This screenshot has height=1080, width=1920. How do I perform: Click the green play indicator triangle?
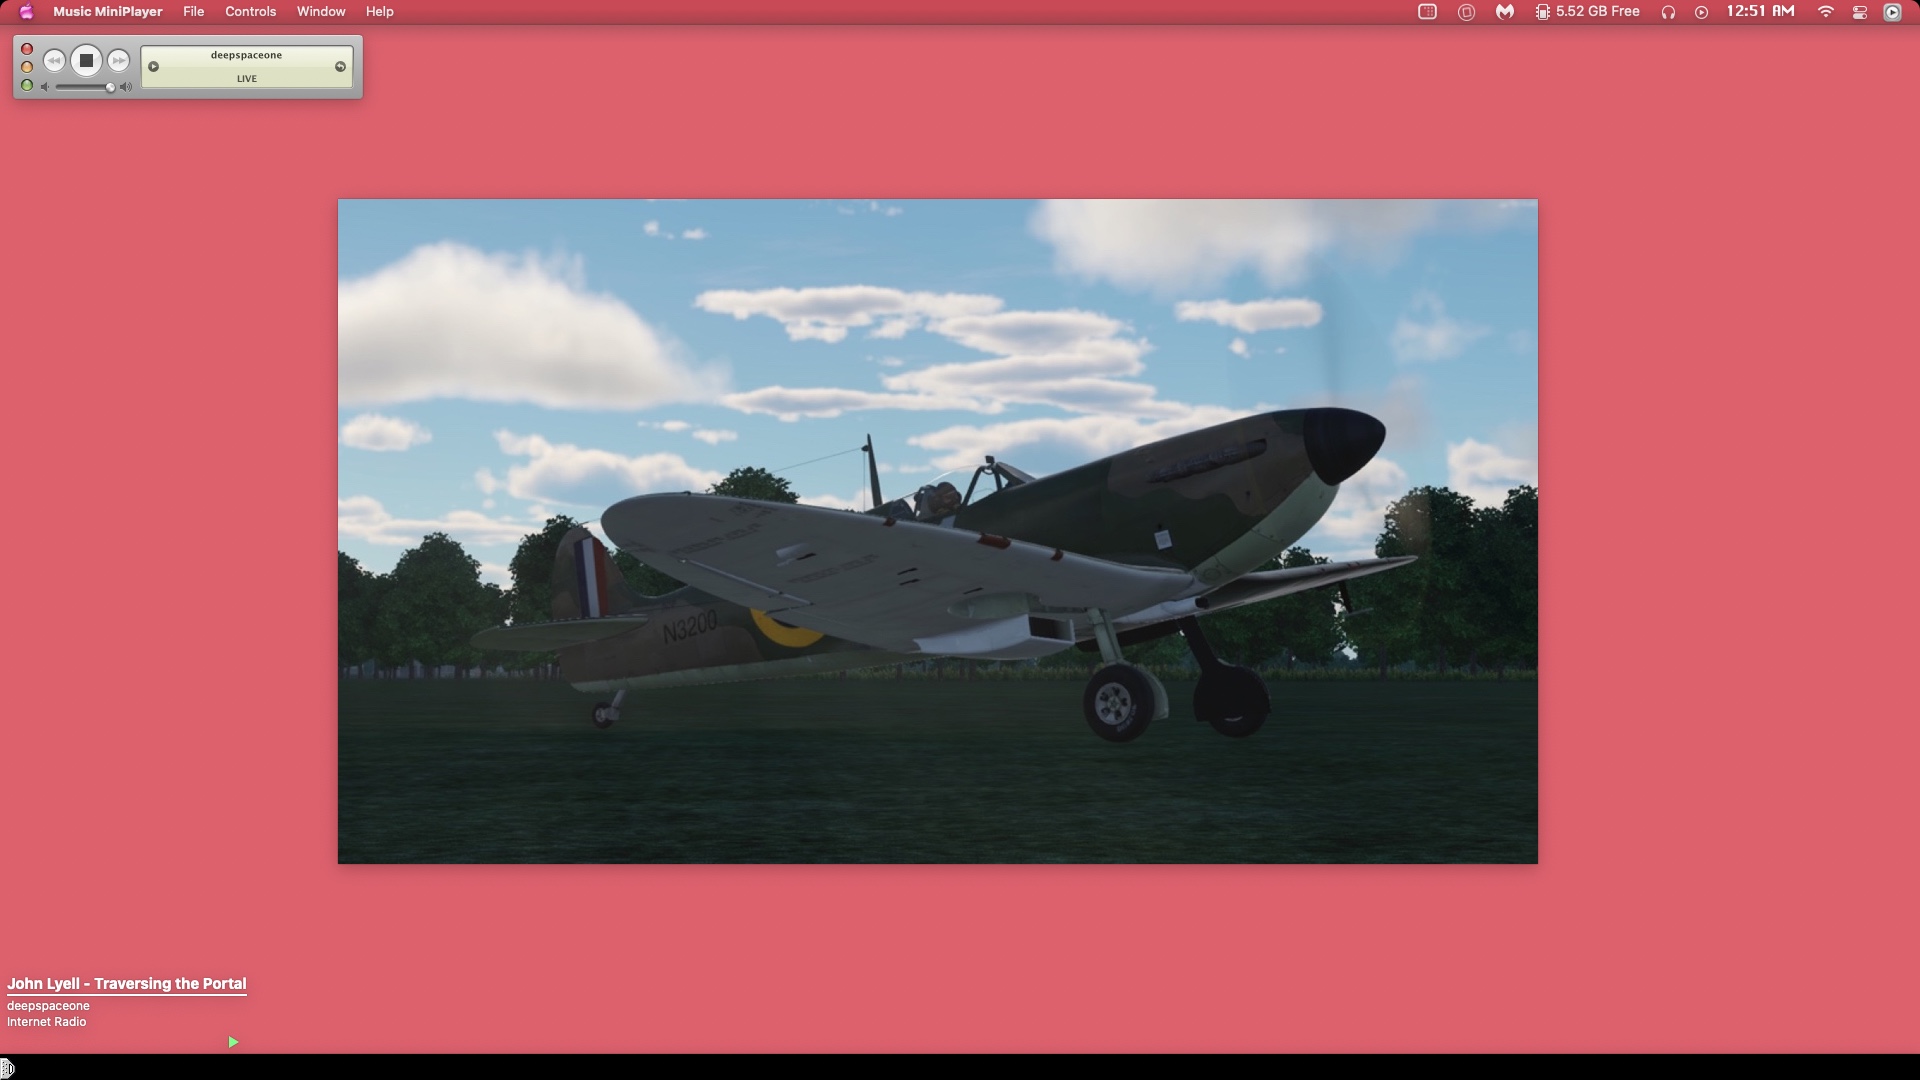click(233, 1042)
